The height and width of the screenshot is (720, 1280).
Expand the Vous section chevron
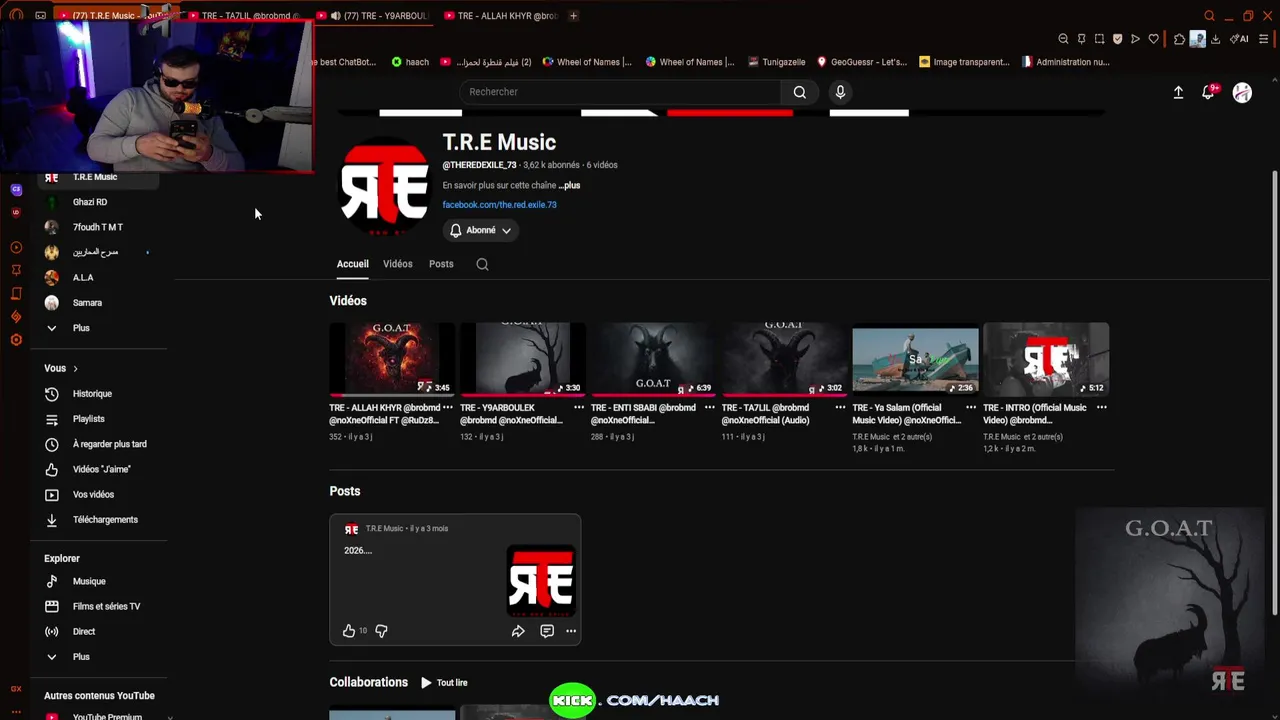pos(75,369)
